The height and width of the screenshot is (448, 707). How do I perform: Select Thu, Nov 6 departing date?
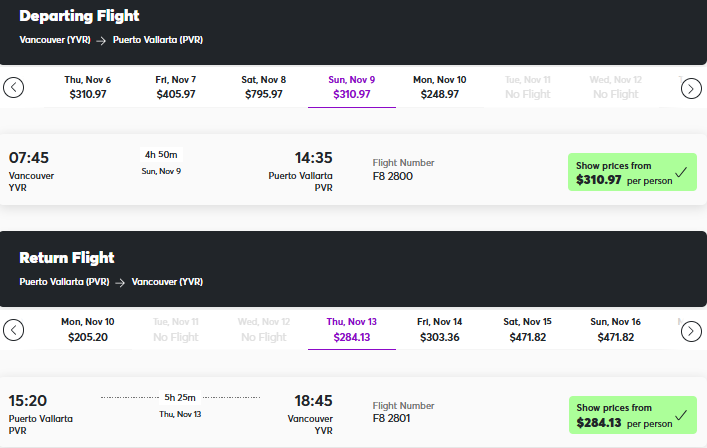click(88, 87)
